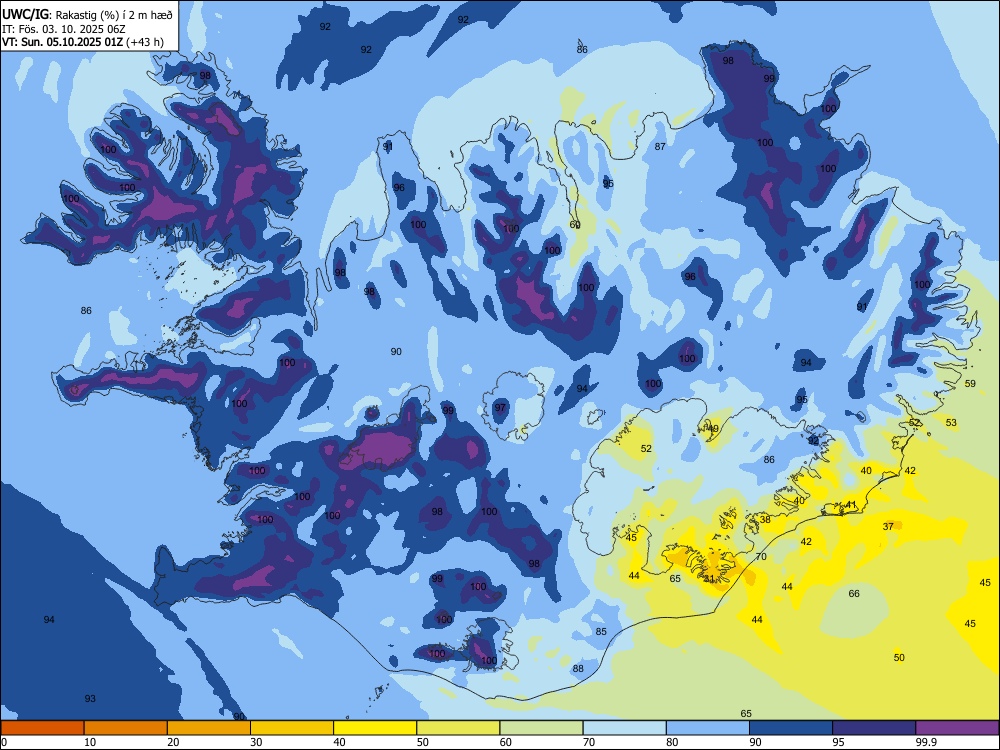1000x750 pixels.
Task: Click the legend scale label '30'
Action: [256, 742]
